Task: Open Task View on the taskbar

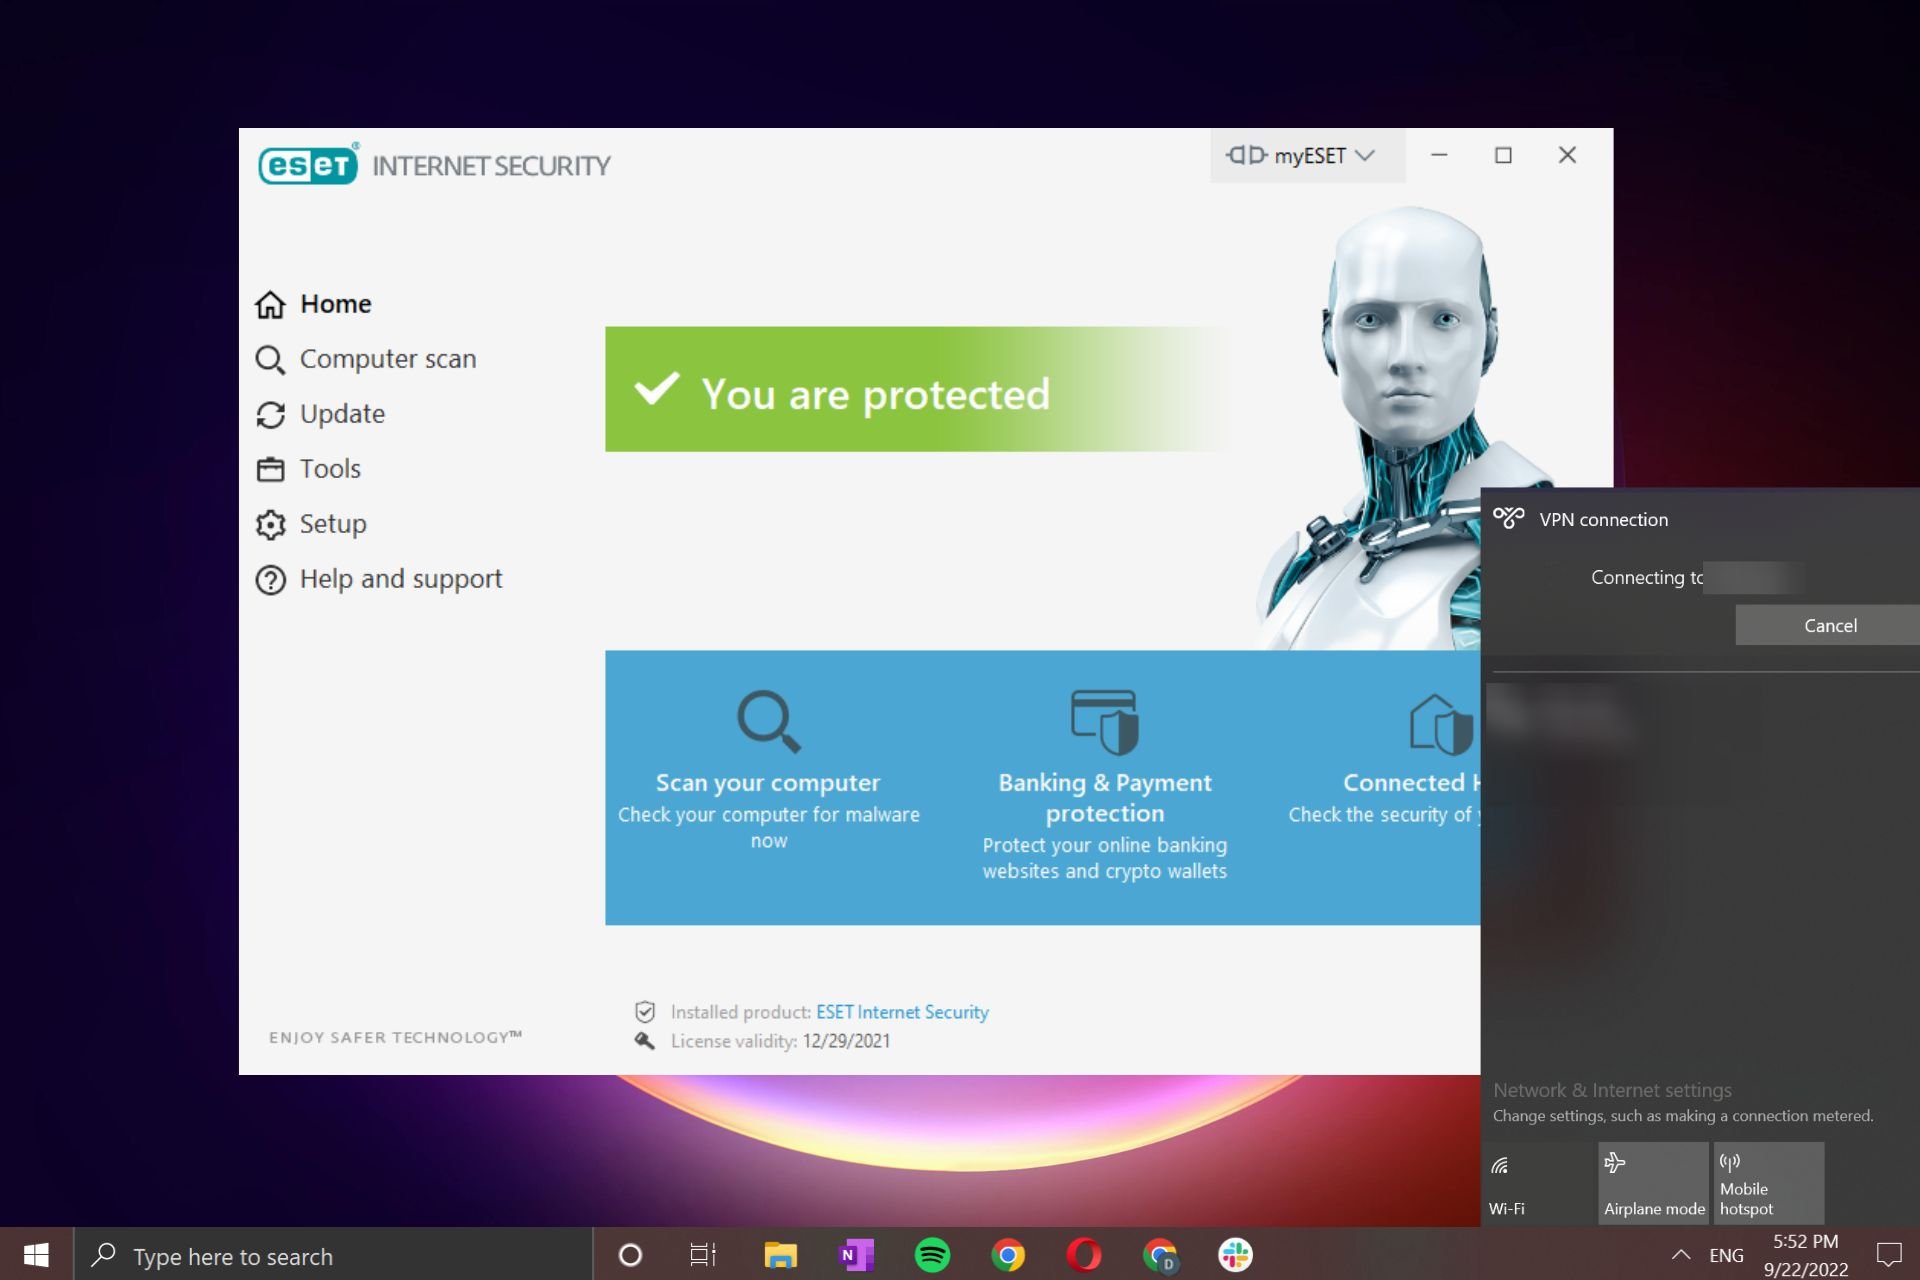Action: (x=703, y=1255)
